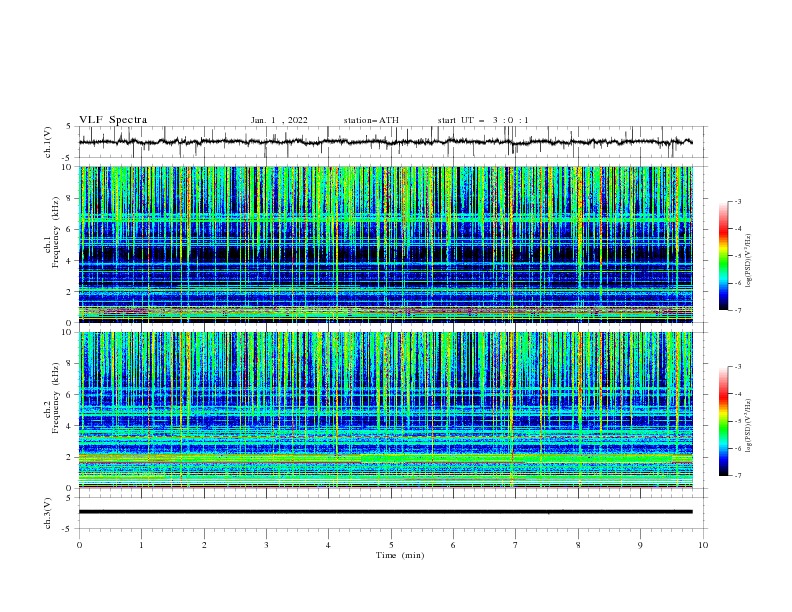The image size is (792, 612).
Task: Click the ch.2 spectrogram color scale bar
Action: pyautogui.click(x=723, y=421)
